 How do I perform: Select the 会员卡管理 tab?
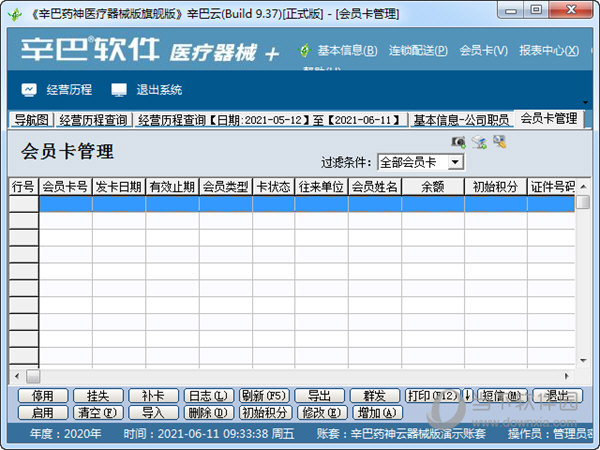tap(549, 118)
